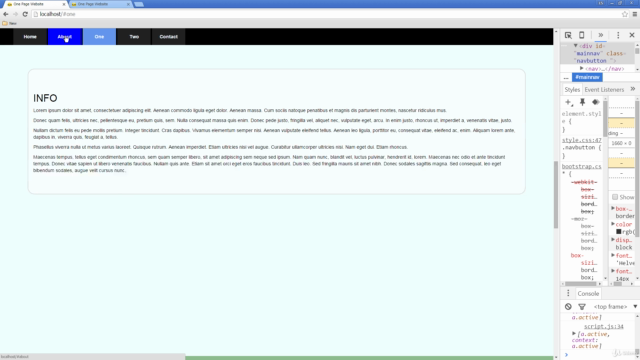The height and width of the screenshot is (360, 640).
Task: Open the bootstrap.css source link
Action: (x=582, y=166)
